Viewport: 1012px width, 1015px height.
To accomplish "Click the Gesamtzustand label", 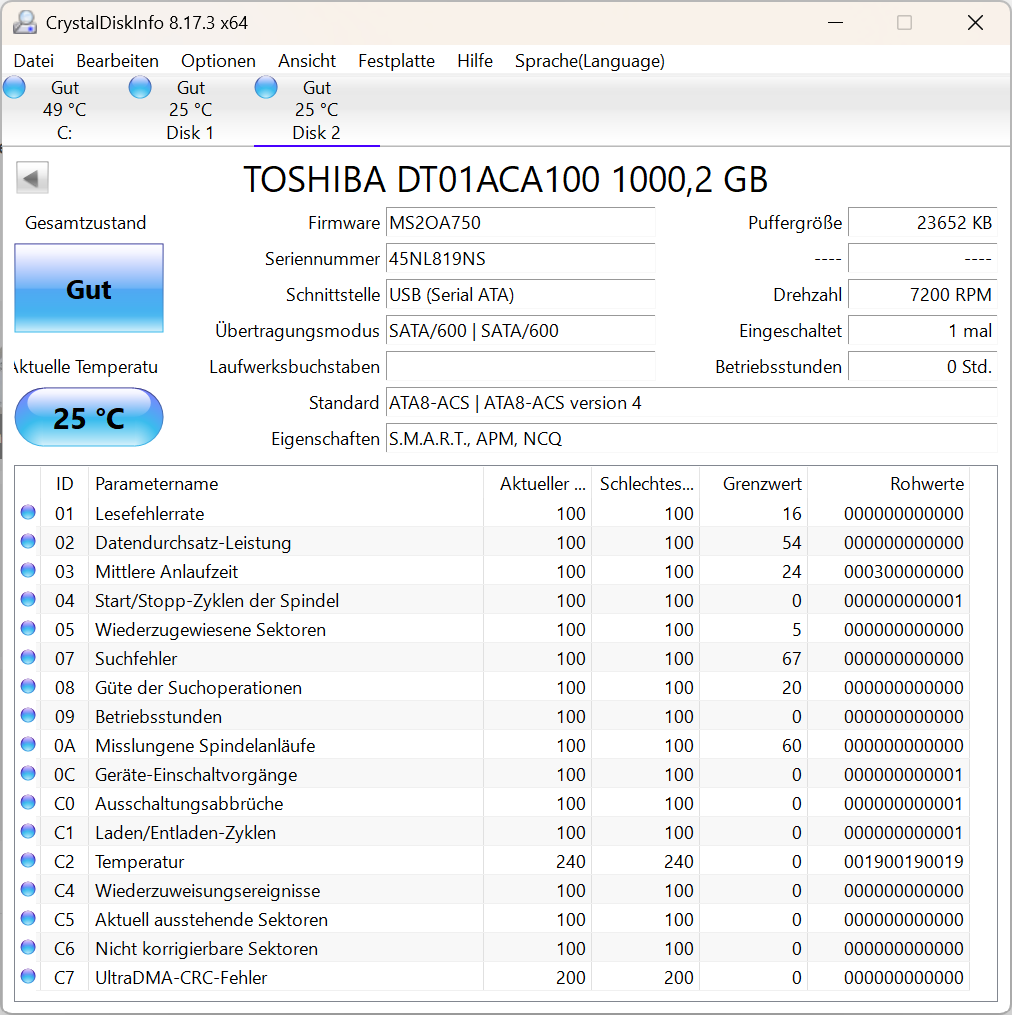I will tap(85, 223).
